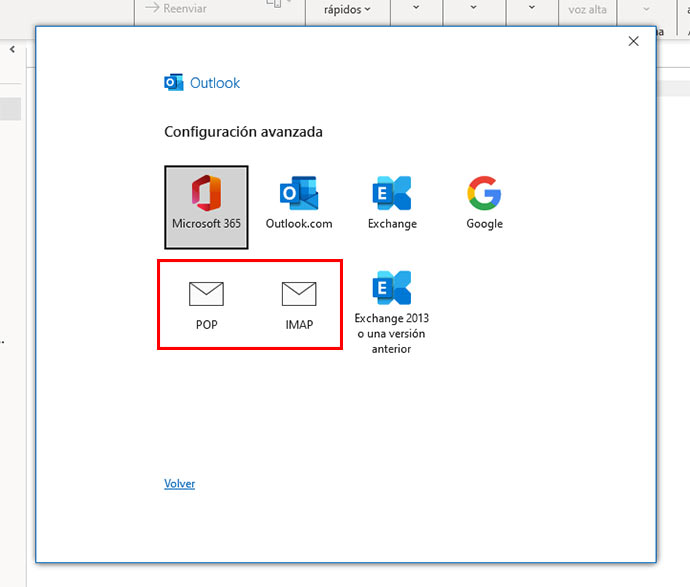Choose Exchange 2013 o una versión anterior
Image resolution: width=690 pixels, height=587 pixels.
pos(392,312)
